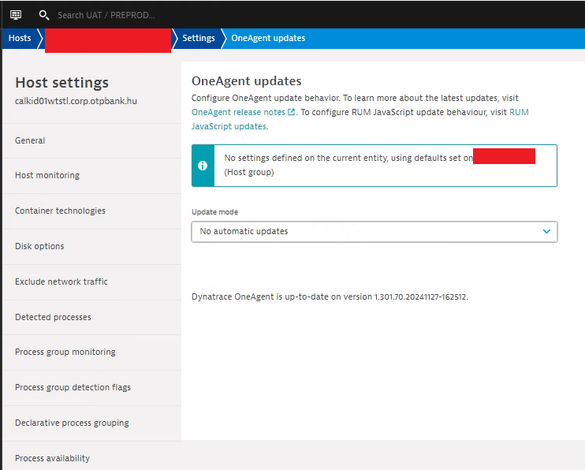Image resolution: width=585 pixels, height=470 pixels.
Task: Open Process group monitoring settings
Action: pyautogui.click(x=92, y=352)
